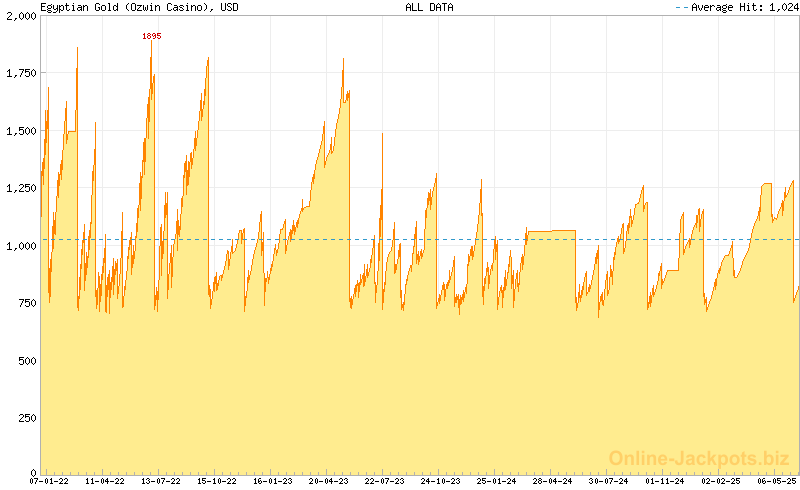Viewport: 800px width, 490px height.
Task: Click the 250 y-axis value label
Action: (27, 416)
